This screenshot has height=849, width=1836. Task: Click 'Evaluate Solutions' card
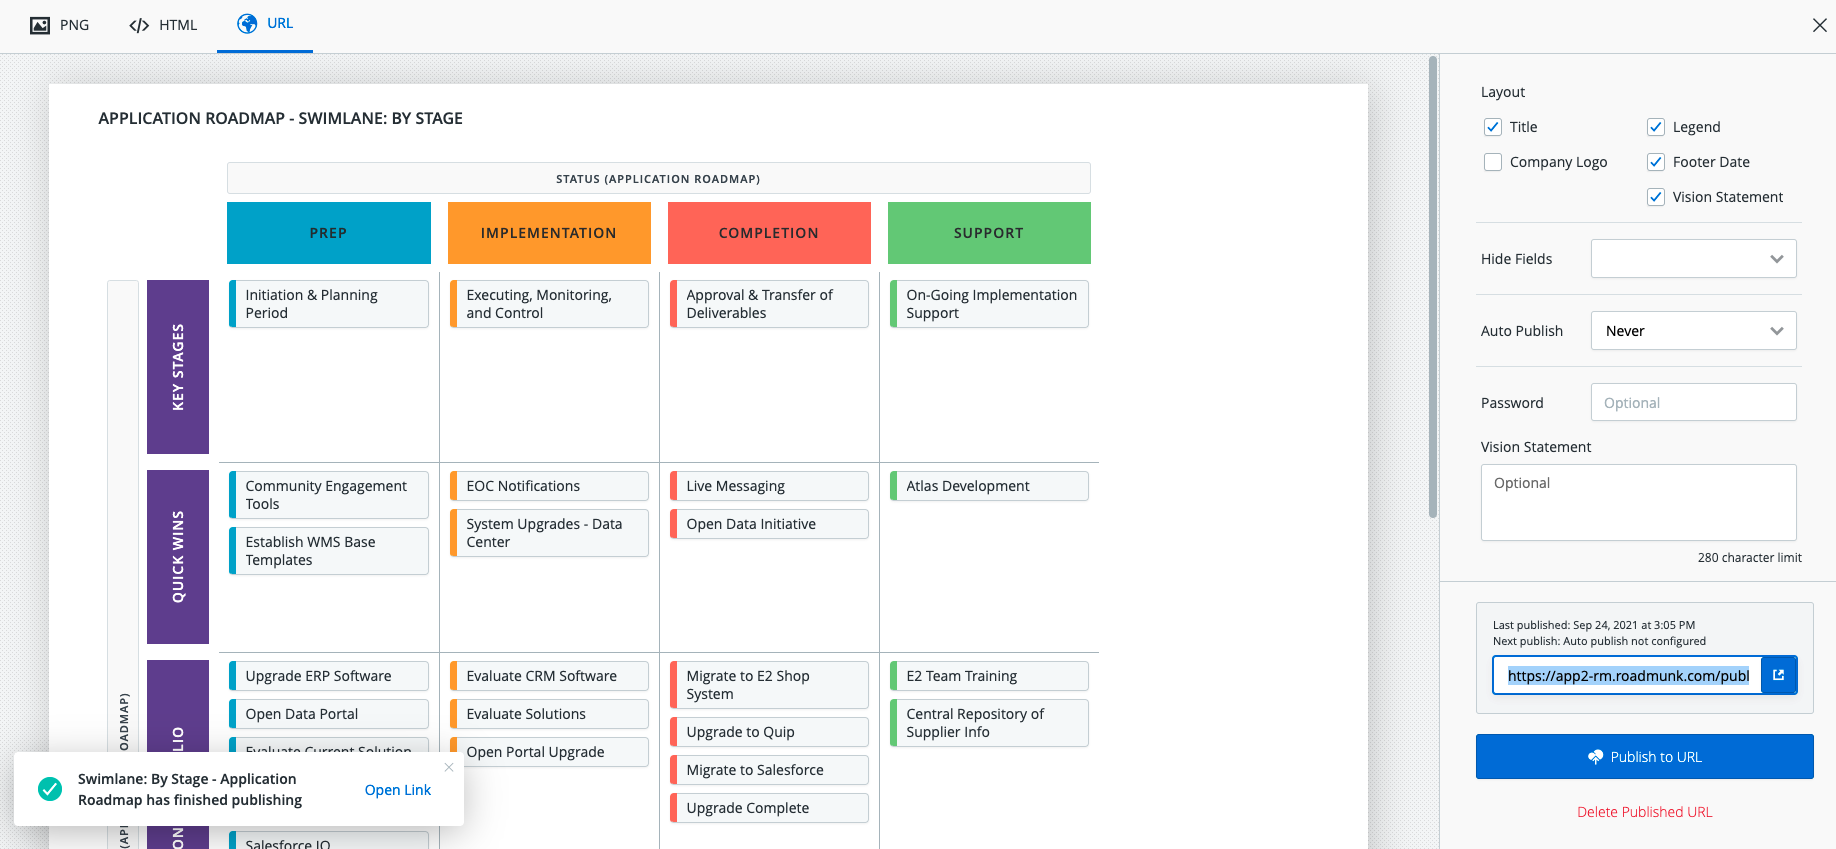point(549,714)
